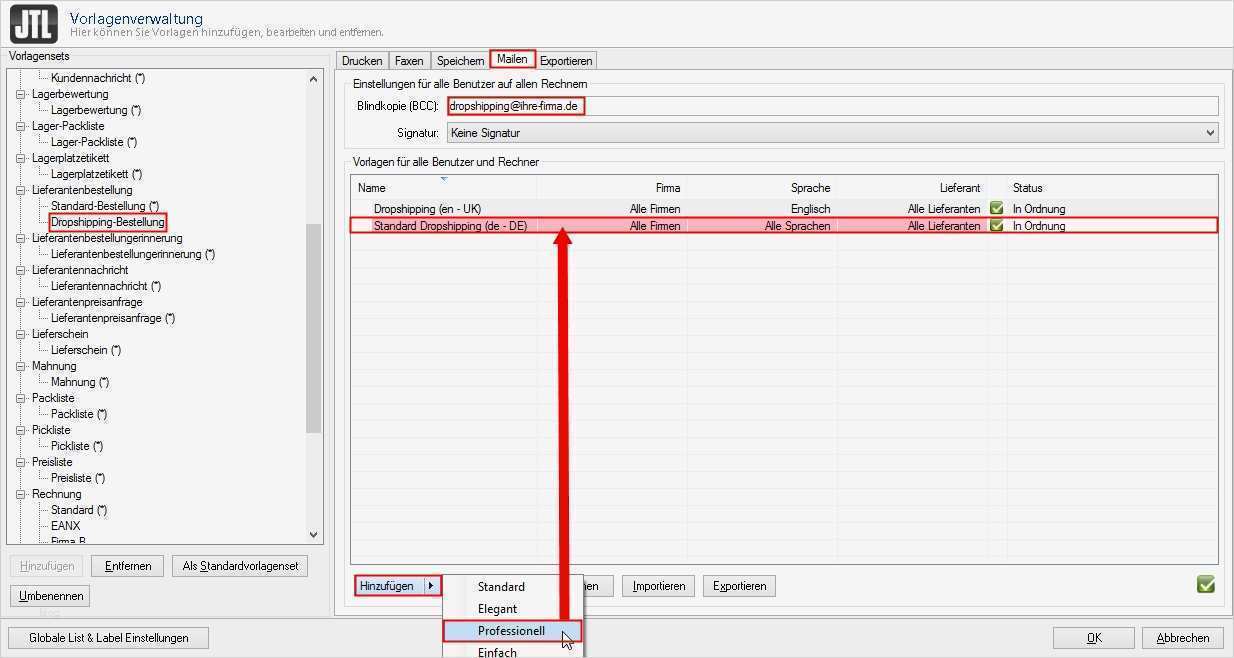
Task: Click green status check in Dropshipping (en - UK) row
Action: click(996, 209)
